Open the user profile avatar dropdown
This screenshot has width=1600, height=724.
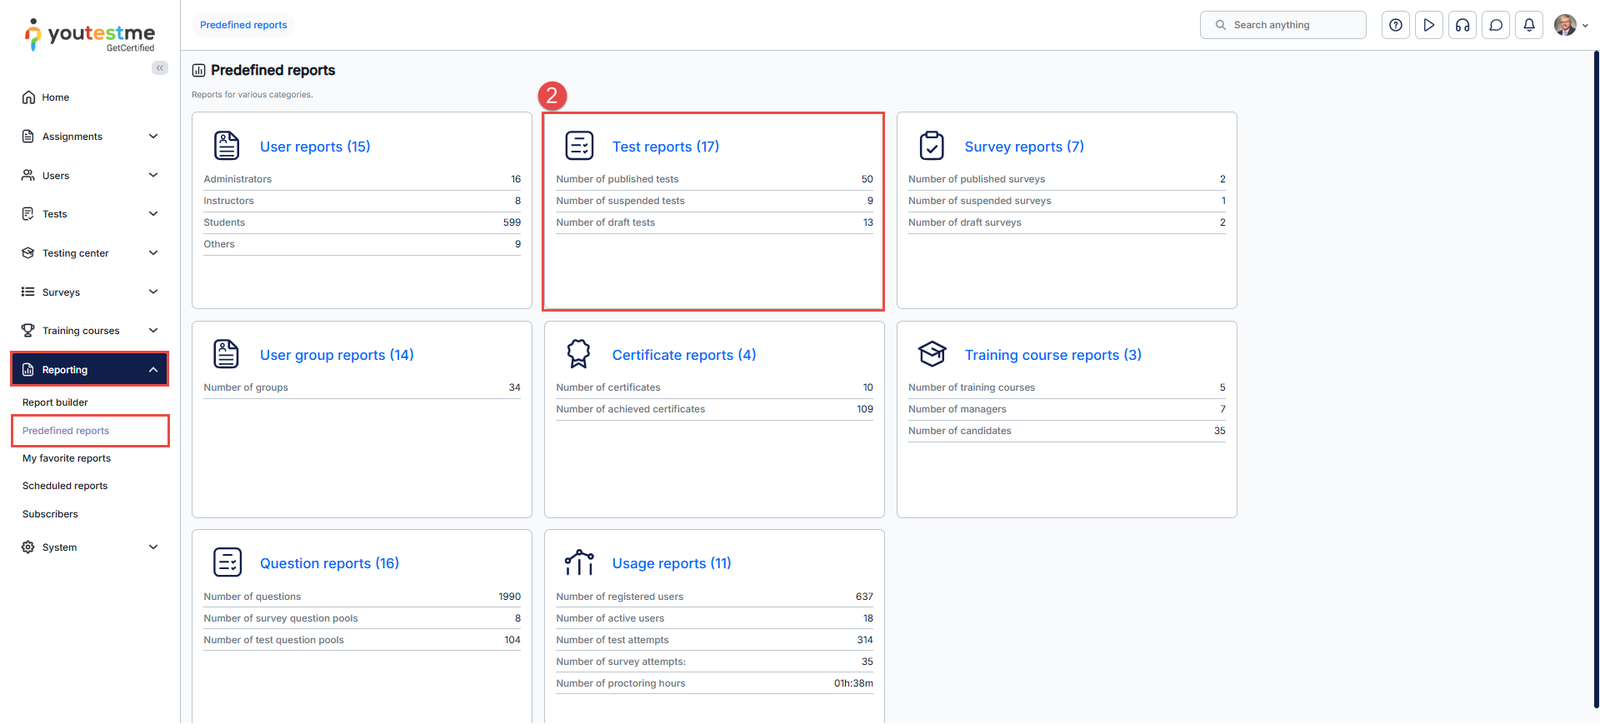pos(1570,25)
